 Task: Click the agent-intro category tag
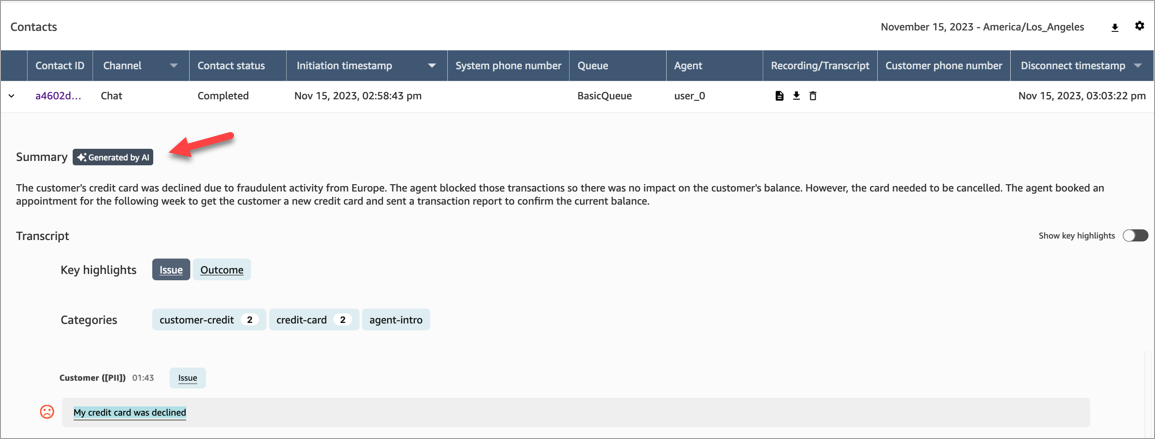(x=396, y=320)
